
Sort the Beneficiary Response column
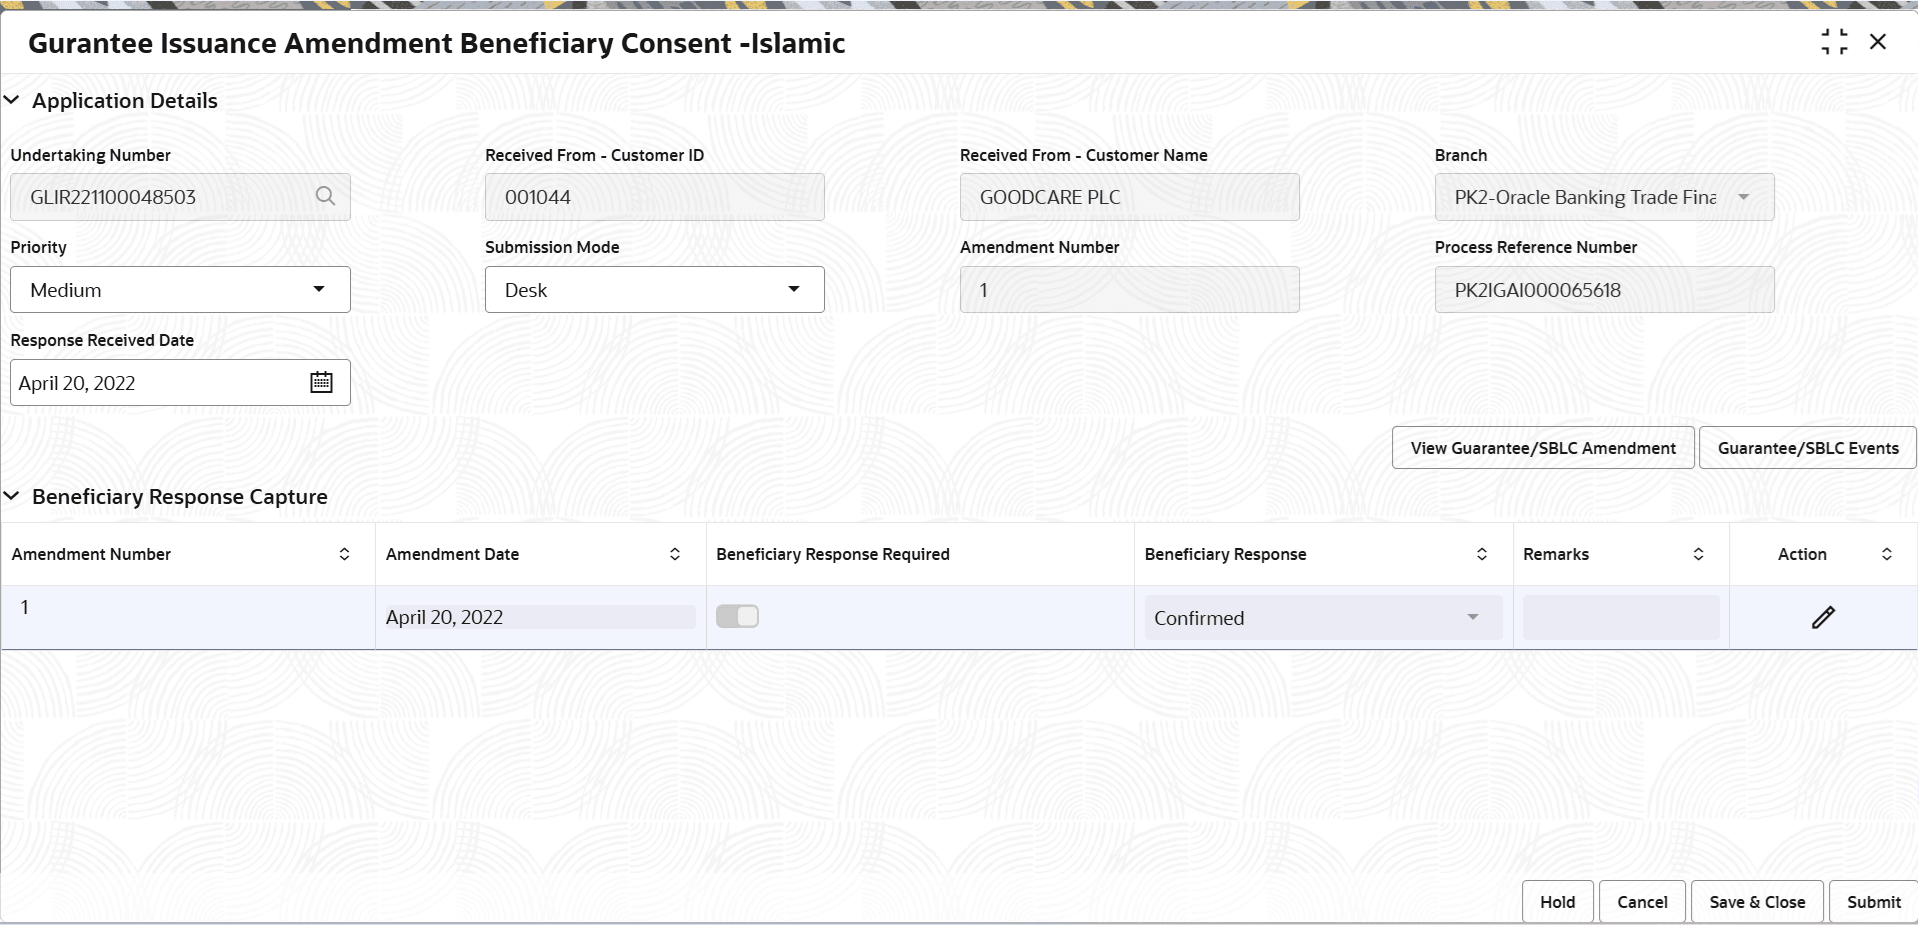pos(1483,553)
